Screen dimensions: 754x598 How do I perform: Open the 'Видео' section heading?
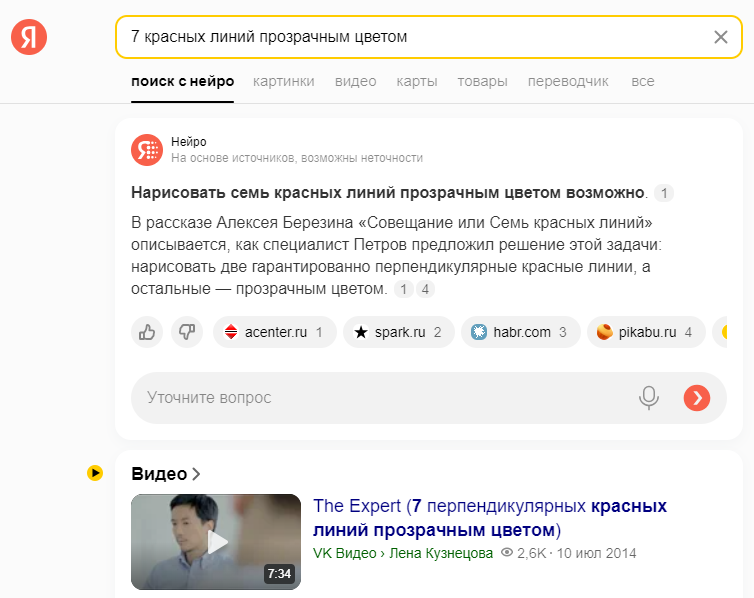159,474
